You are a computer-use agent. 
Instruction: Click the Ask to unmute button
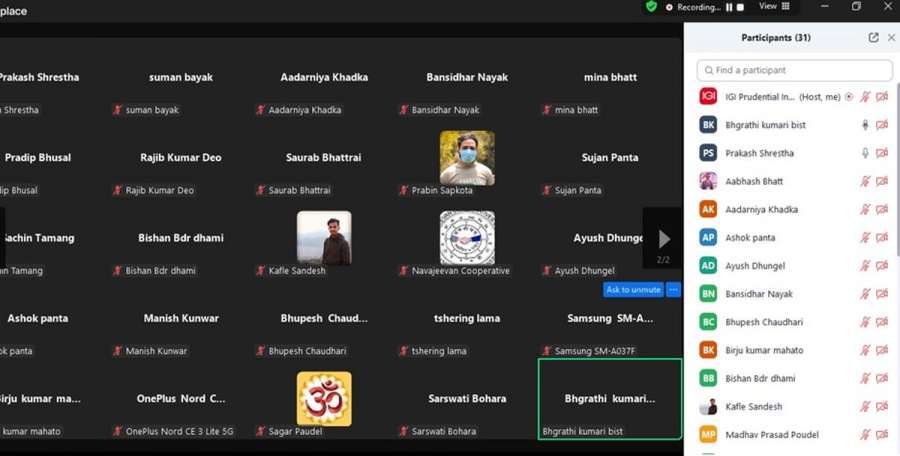click(x=633, y=289)
